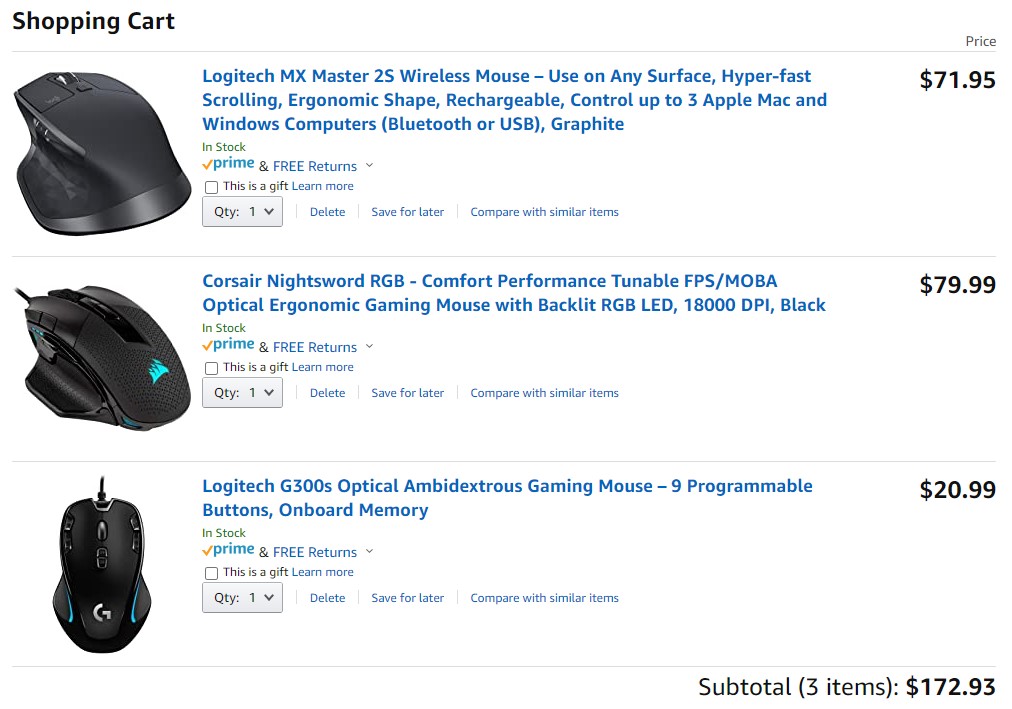Expand FREE Returns chevron for MX Master 2S
Screen dimensions: 1012x709
tap(369, 165)
